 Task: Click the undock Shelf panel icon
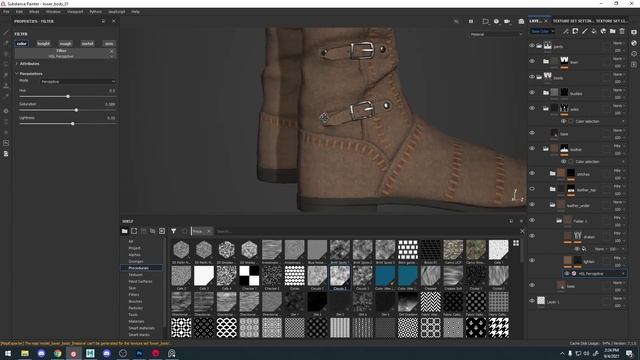click(511, 221)
